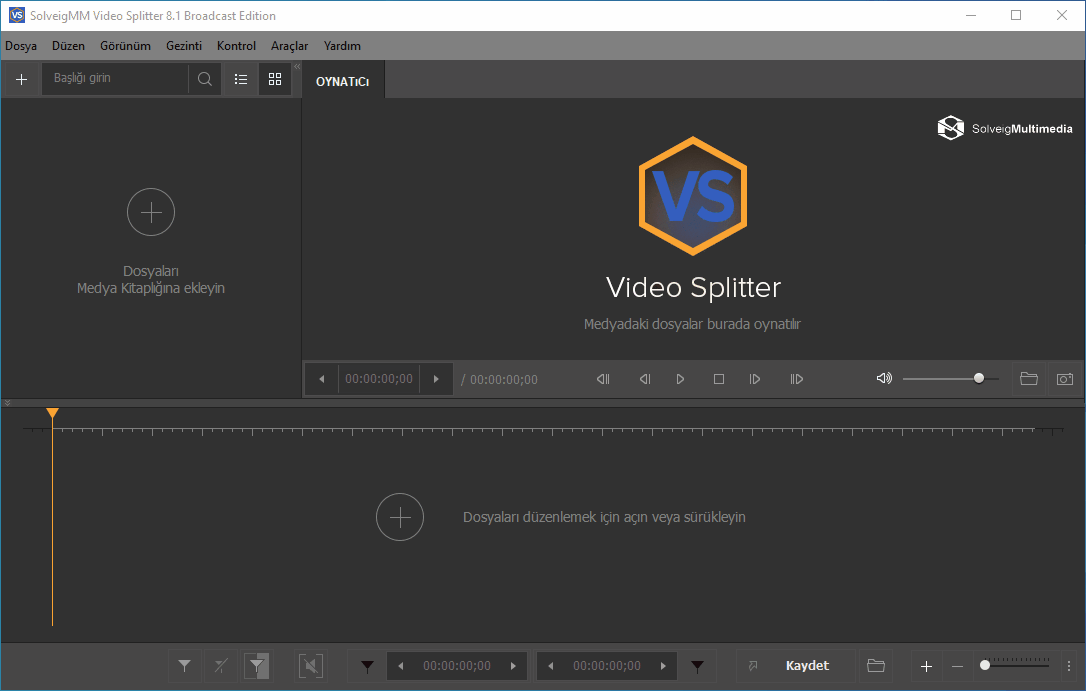Collapse the timeline panel using the small chevron
Screen dimensions: 1086x691
[8, 403]
